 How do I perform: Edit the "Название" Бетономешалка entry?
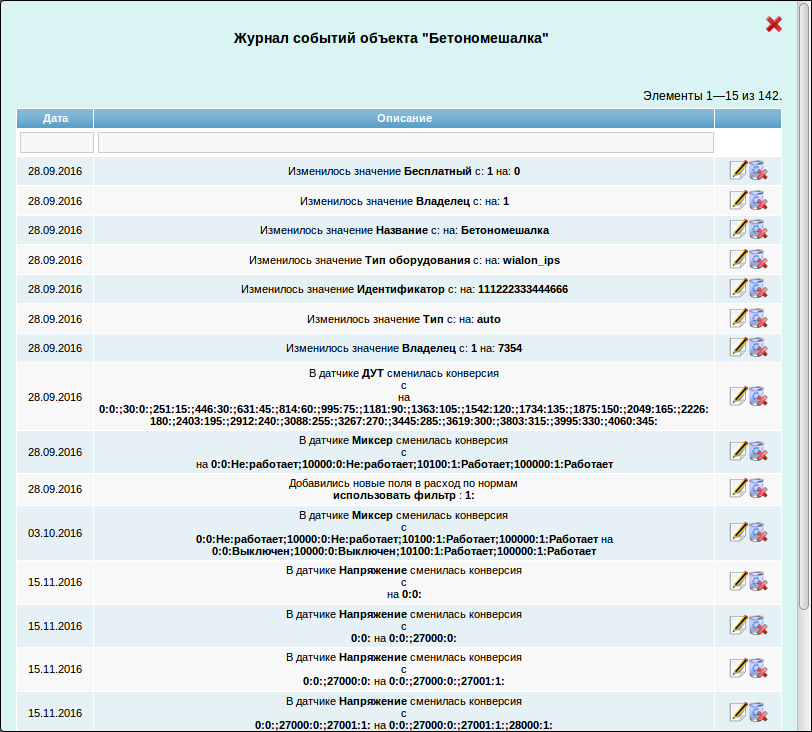pyautogui.click(x=738, y=229)
